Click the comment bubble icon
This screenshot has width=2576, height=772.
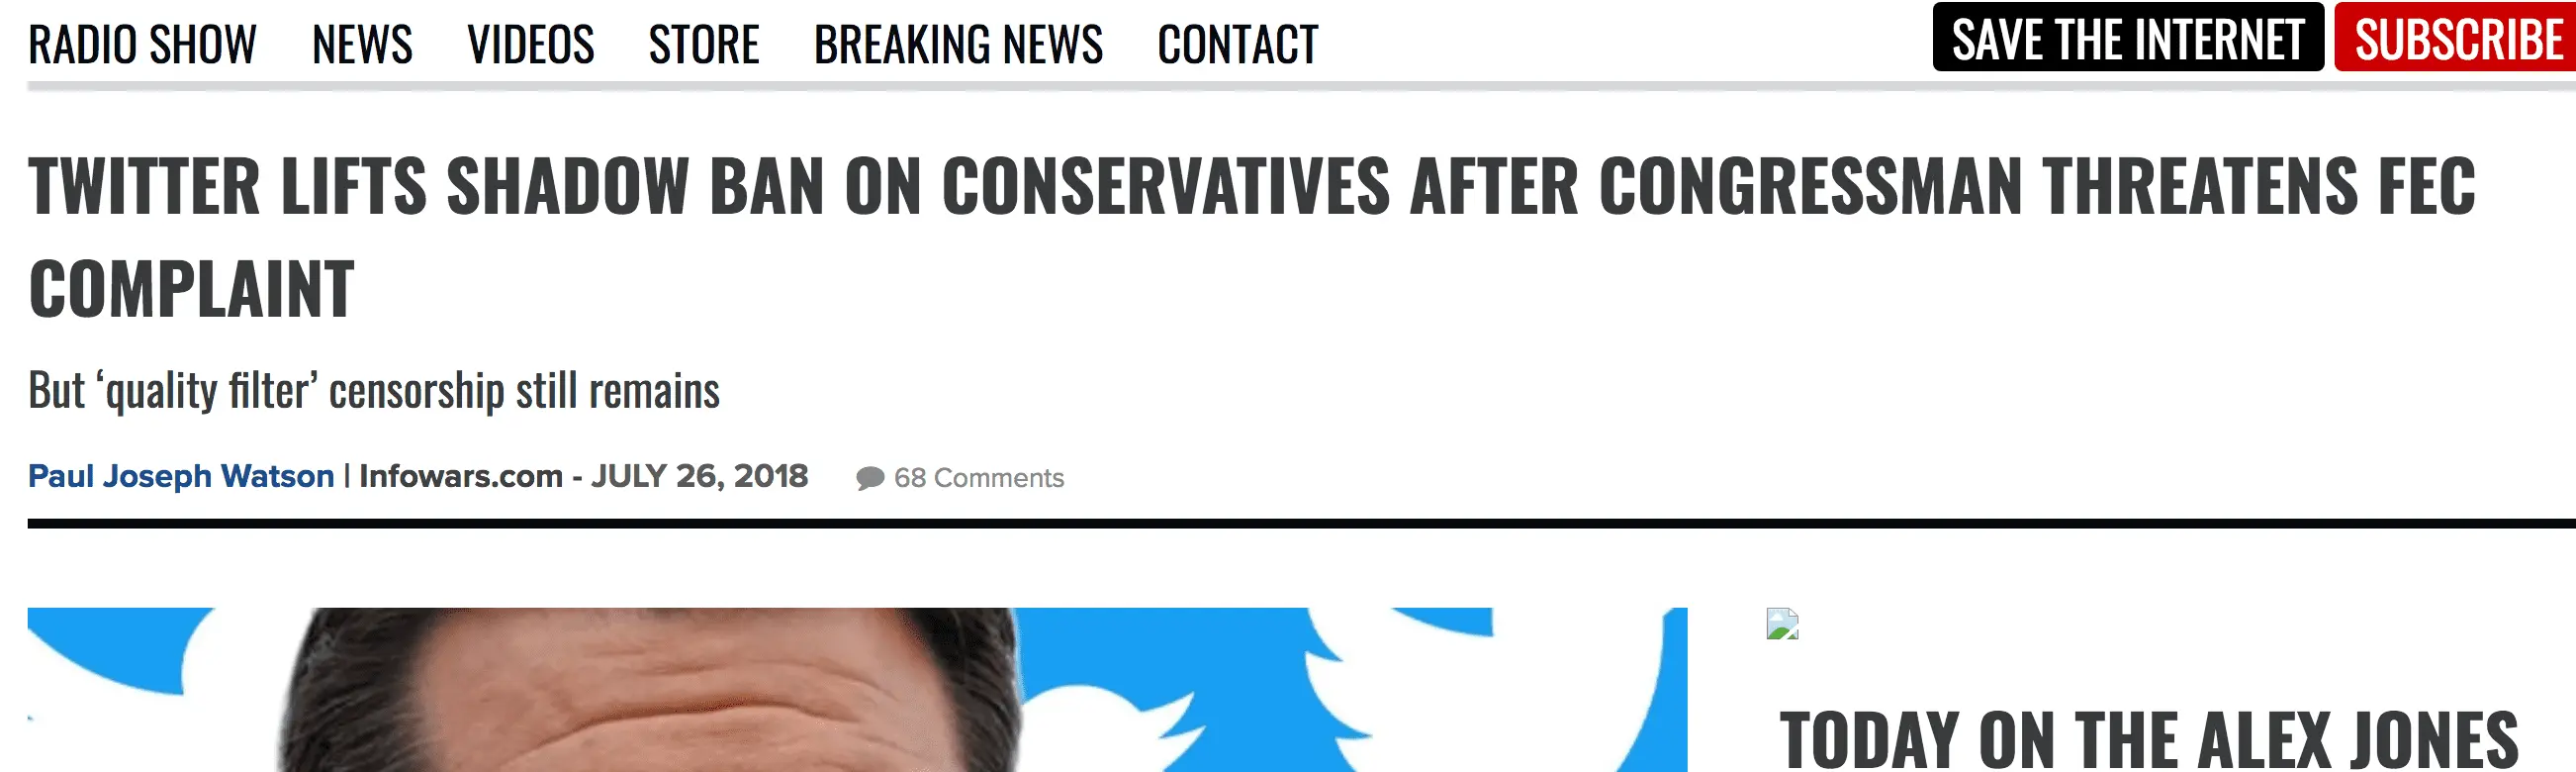870,479
